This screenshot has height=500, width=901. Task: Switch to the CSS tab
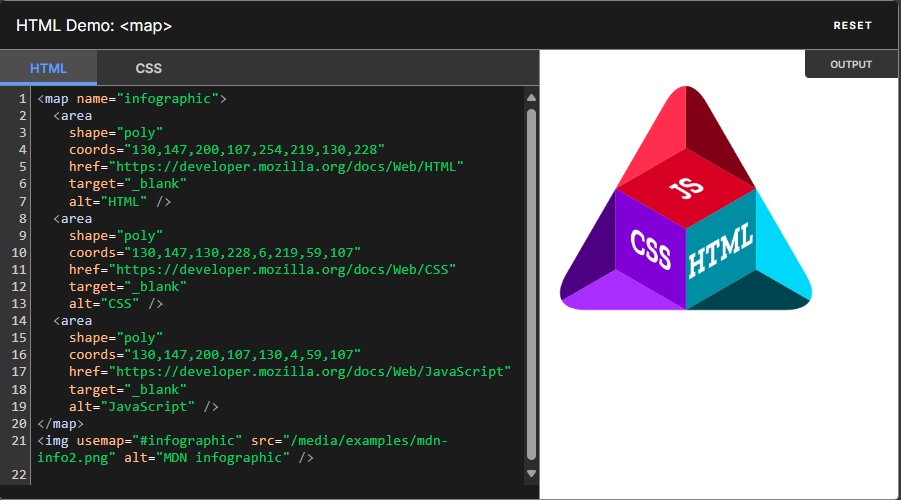[x=148, y=68]
